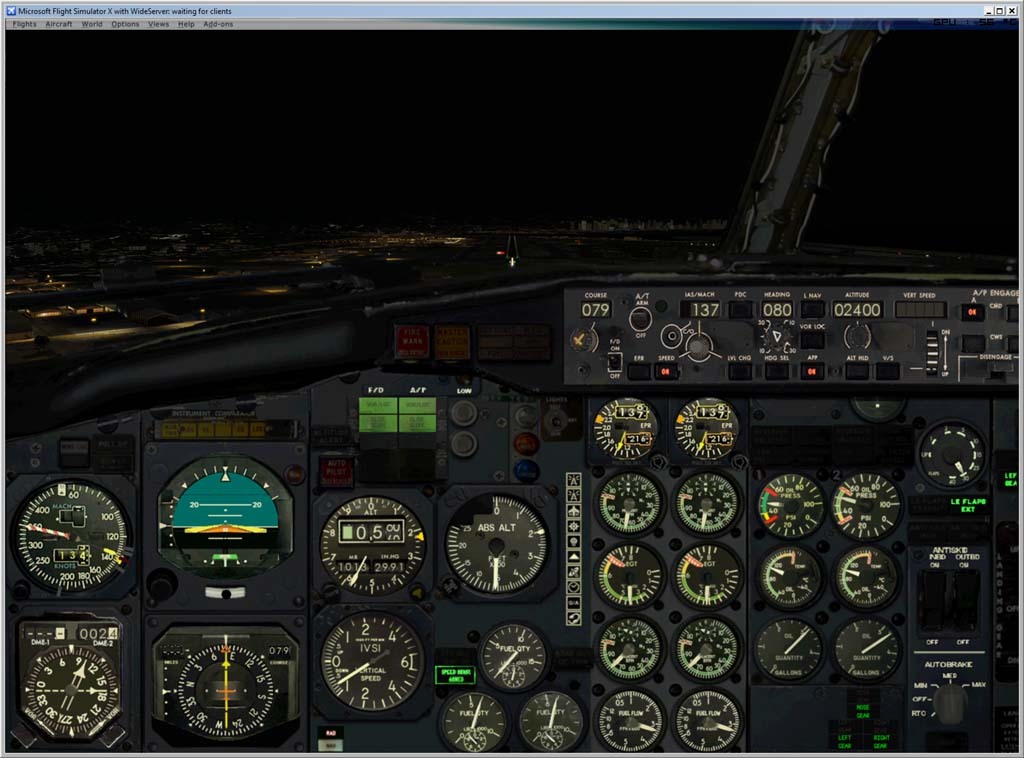Click the green LE FLAPS EXT light

tap(967, 505)
